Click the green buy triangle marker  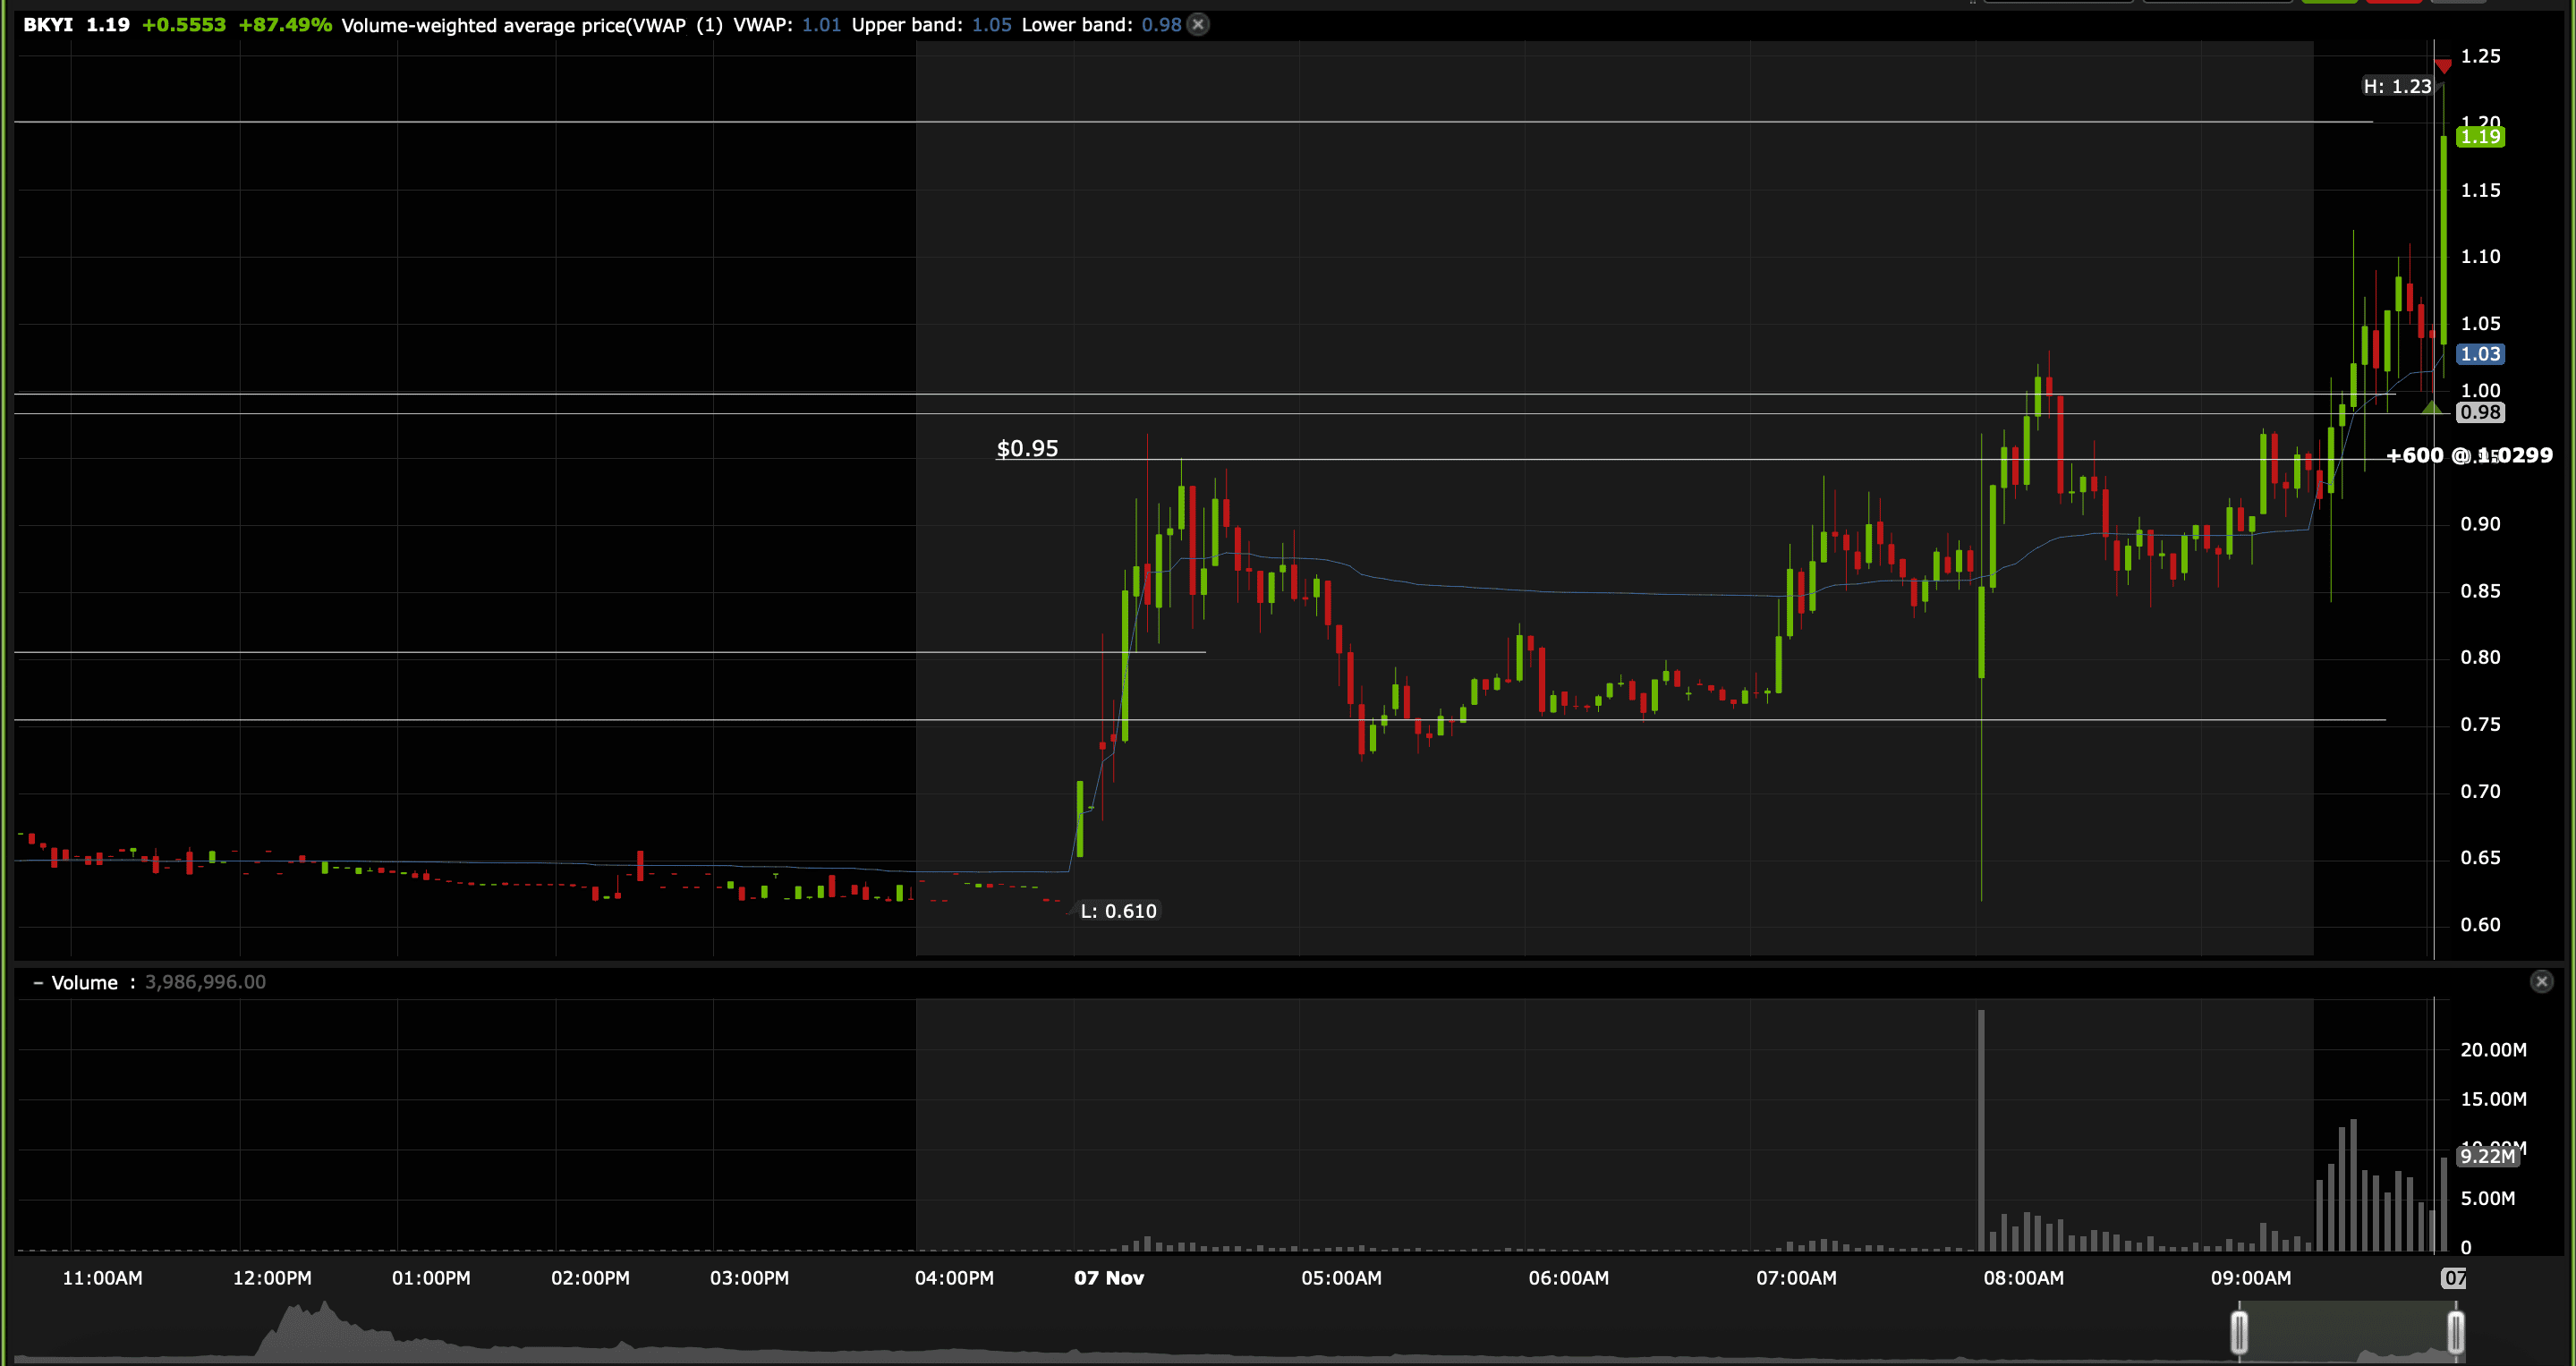pos(2431,408)
